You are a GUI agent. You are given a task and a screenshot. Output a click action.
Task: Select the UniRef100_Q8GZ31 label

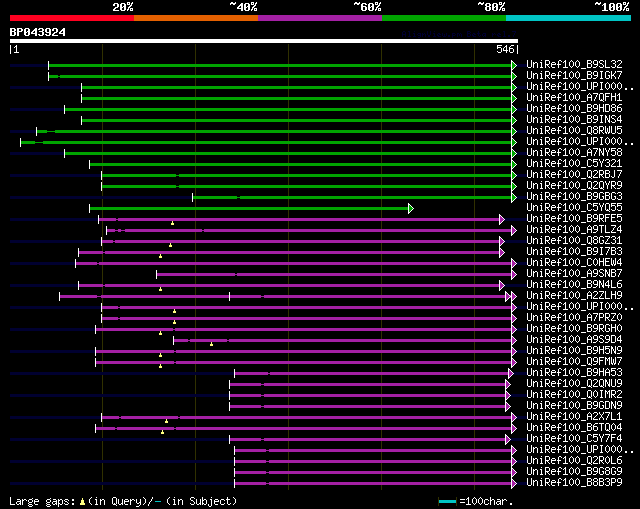(574, 241)
